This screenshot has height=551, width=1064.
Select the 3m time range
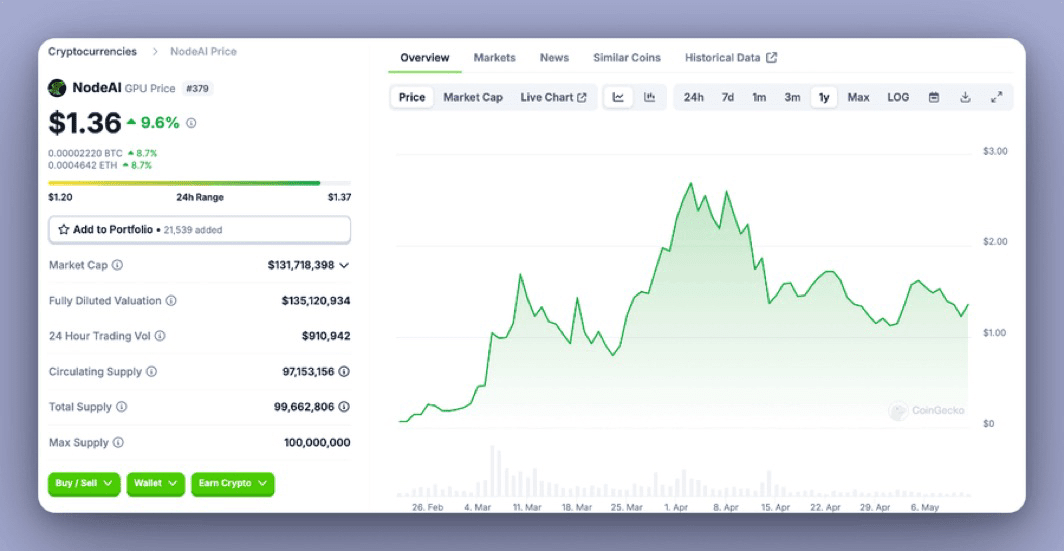tap(793, 97)
